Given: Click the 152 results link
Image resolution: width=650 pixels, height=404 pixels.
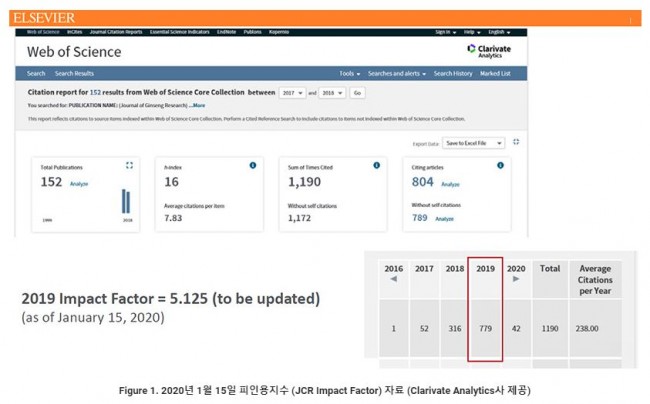Looking at the screenshot, I should point(95,92).
